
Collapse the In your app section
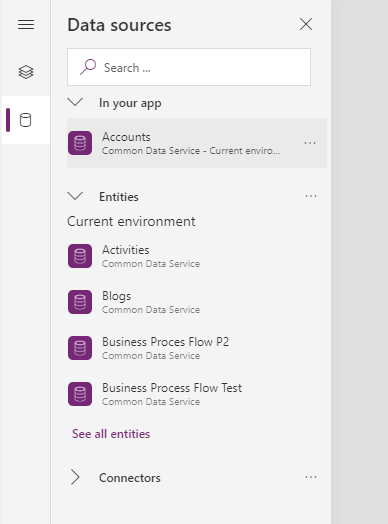point(75,102)
